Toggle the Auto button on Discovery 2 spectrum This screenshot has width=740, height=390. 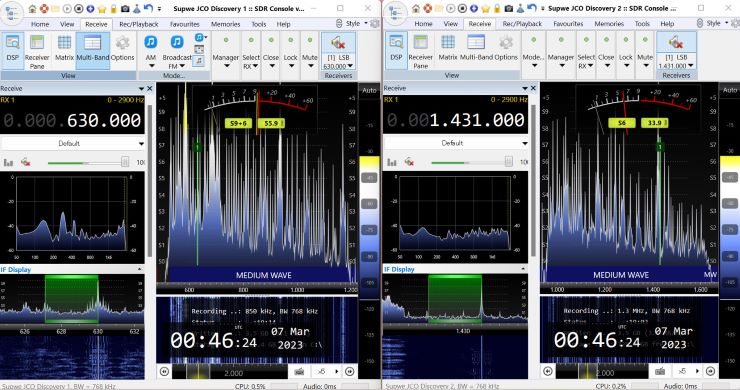click(730, 90)
